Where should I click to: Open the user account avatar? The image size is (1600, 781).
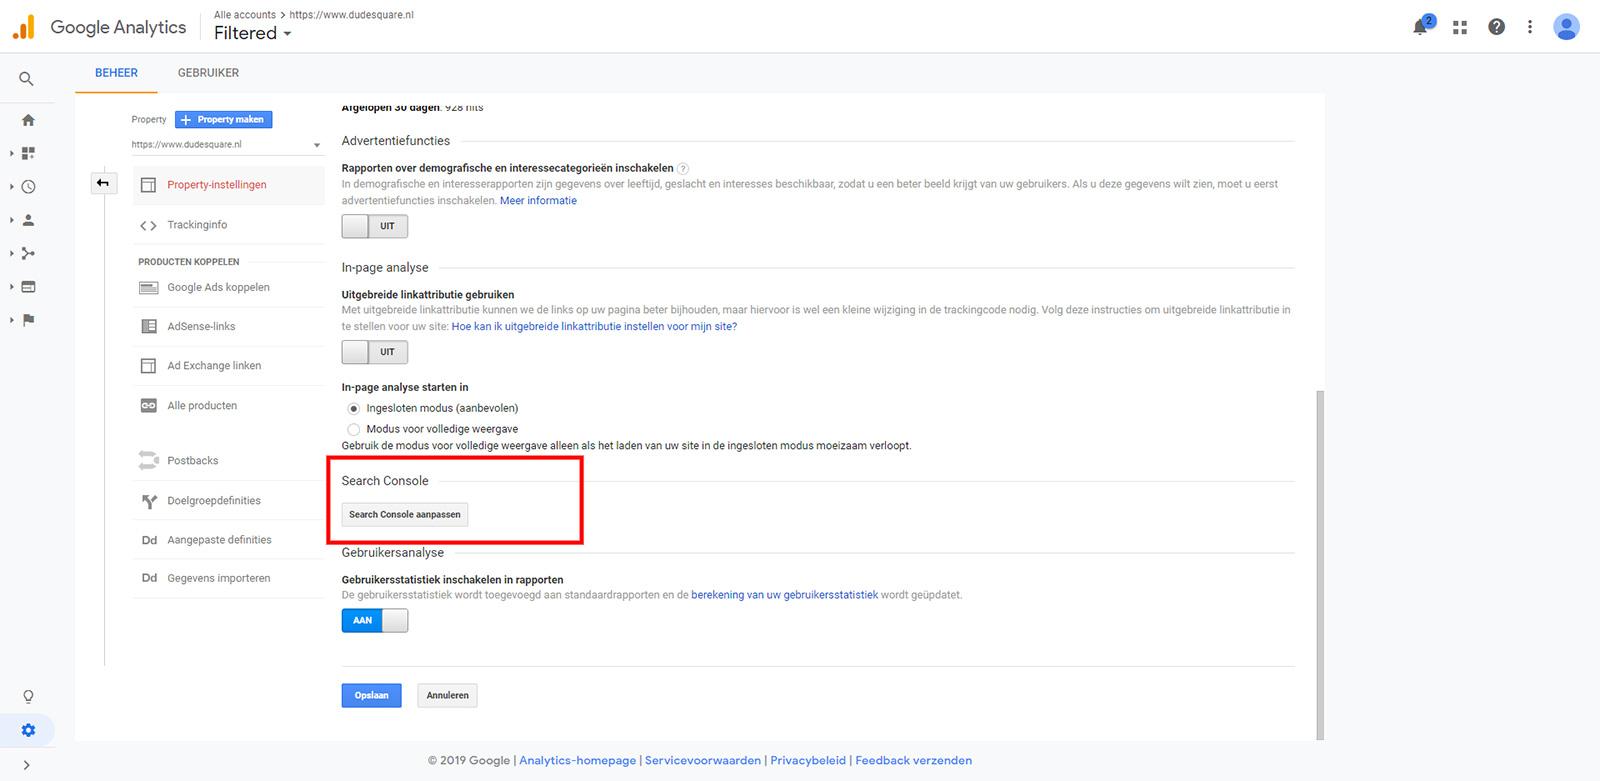(1566, 27)
